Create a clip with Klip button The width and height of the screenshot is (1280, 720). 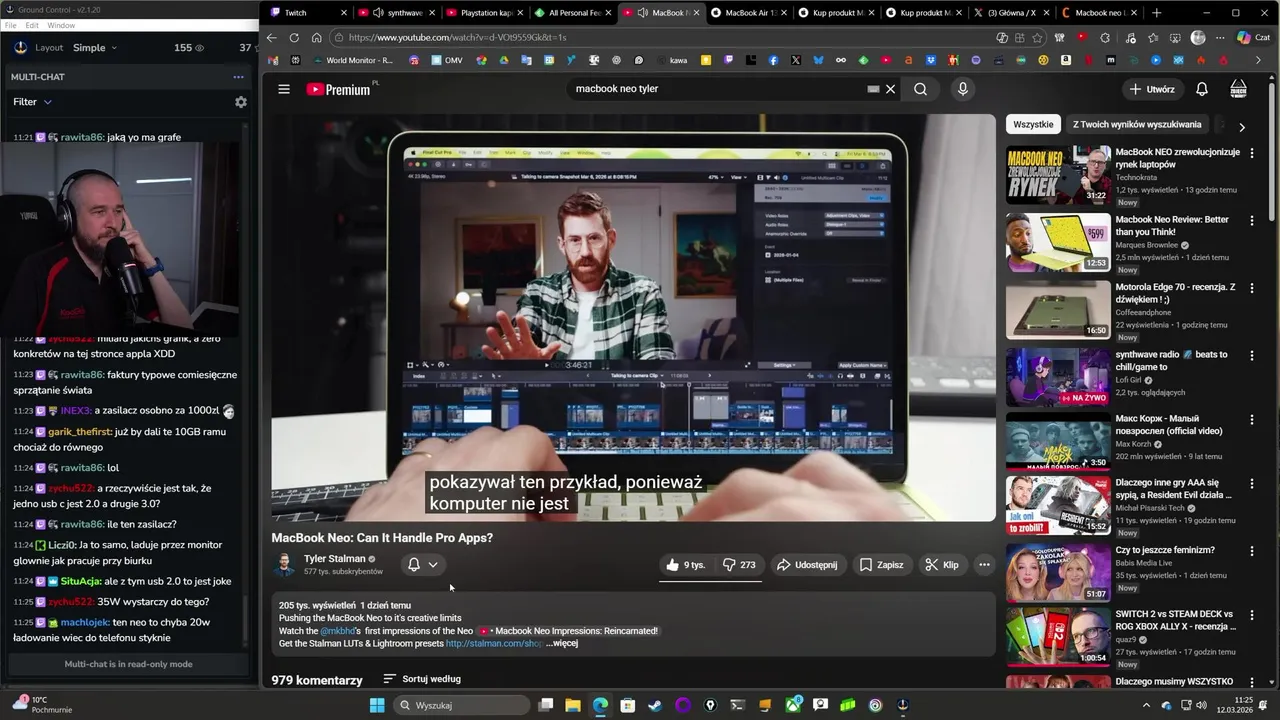942,565
